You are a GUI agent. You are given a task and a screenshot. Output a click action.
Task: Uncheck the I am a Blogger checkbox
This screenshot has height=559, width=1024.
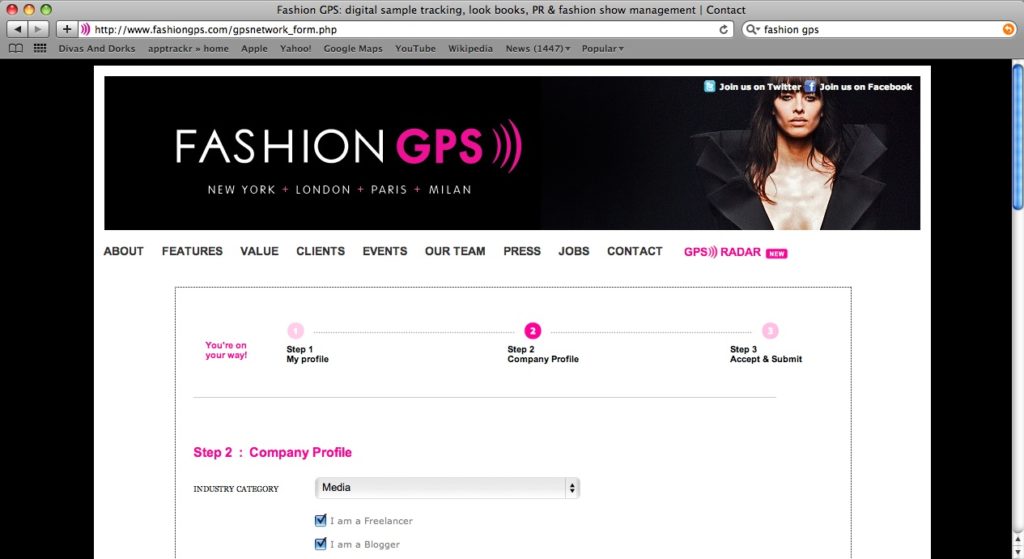(x=321, y=544)
